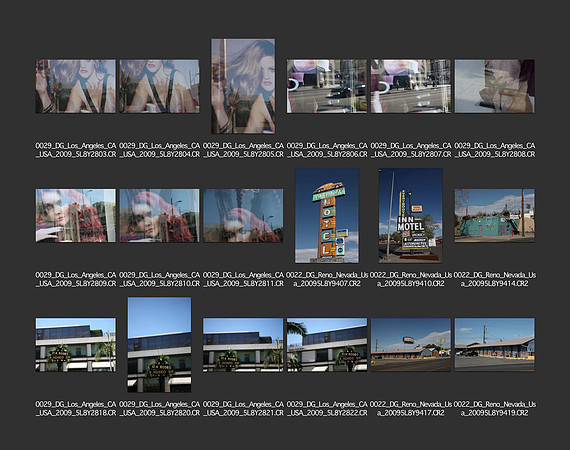
Task: Open Inn Motel sign thumbnail 5L8Y9410
Action: point(411,215)
